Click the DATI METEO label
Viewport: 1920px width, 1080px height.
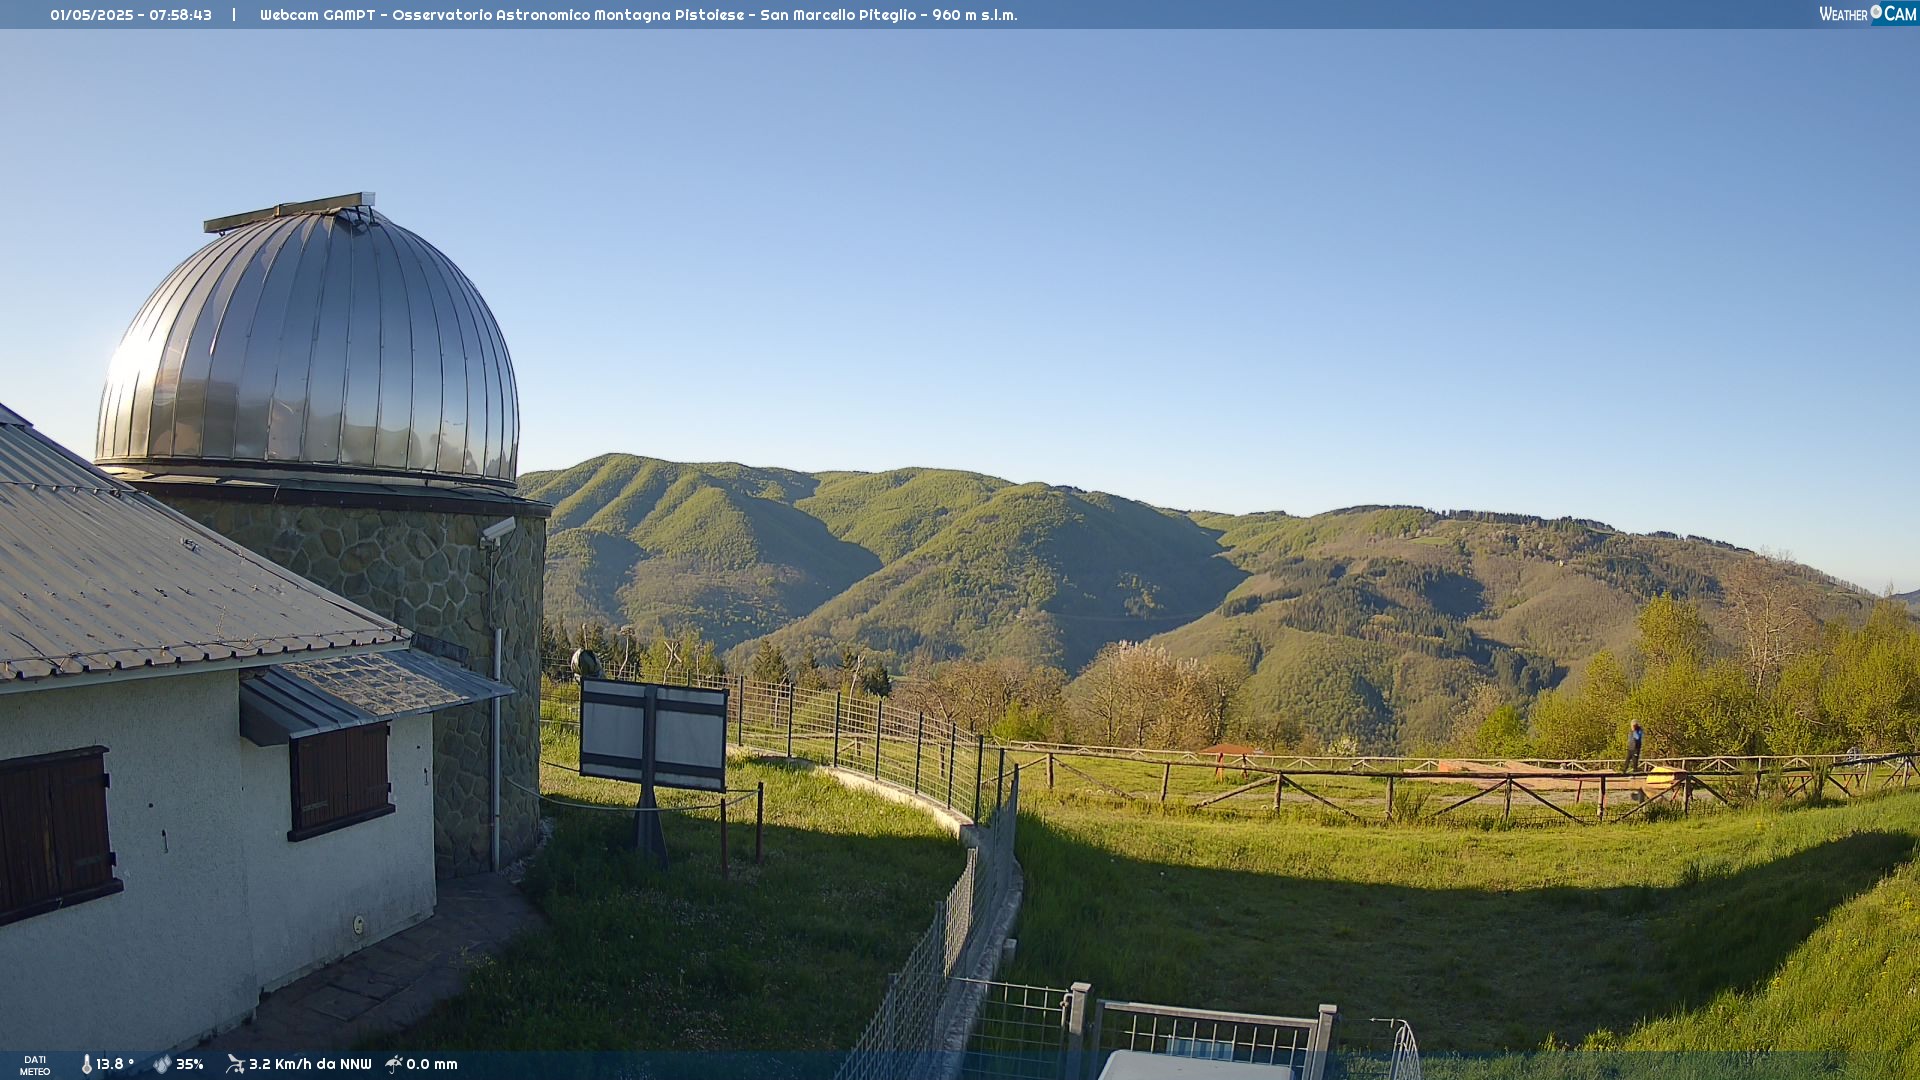coord(35,1066)
